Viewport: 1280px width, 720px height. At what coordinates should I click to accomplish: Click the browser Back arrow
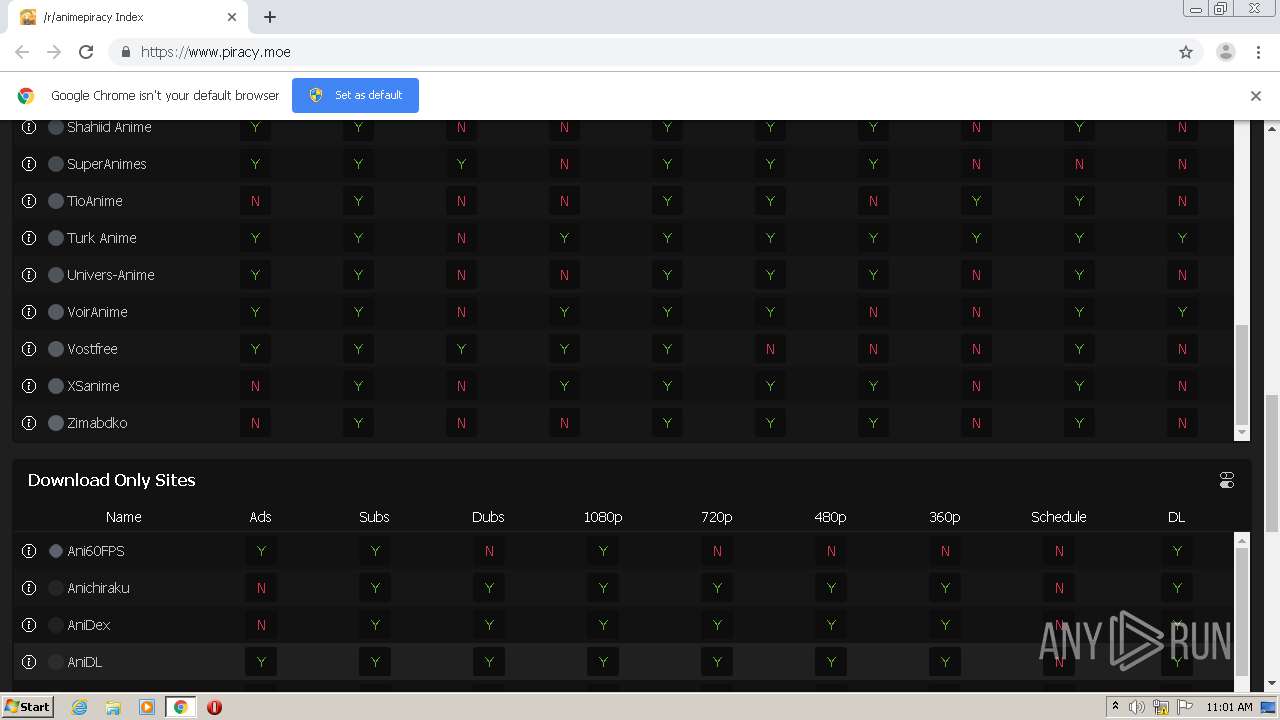click(x=22, y=52)
